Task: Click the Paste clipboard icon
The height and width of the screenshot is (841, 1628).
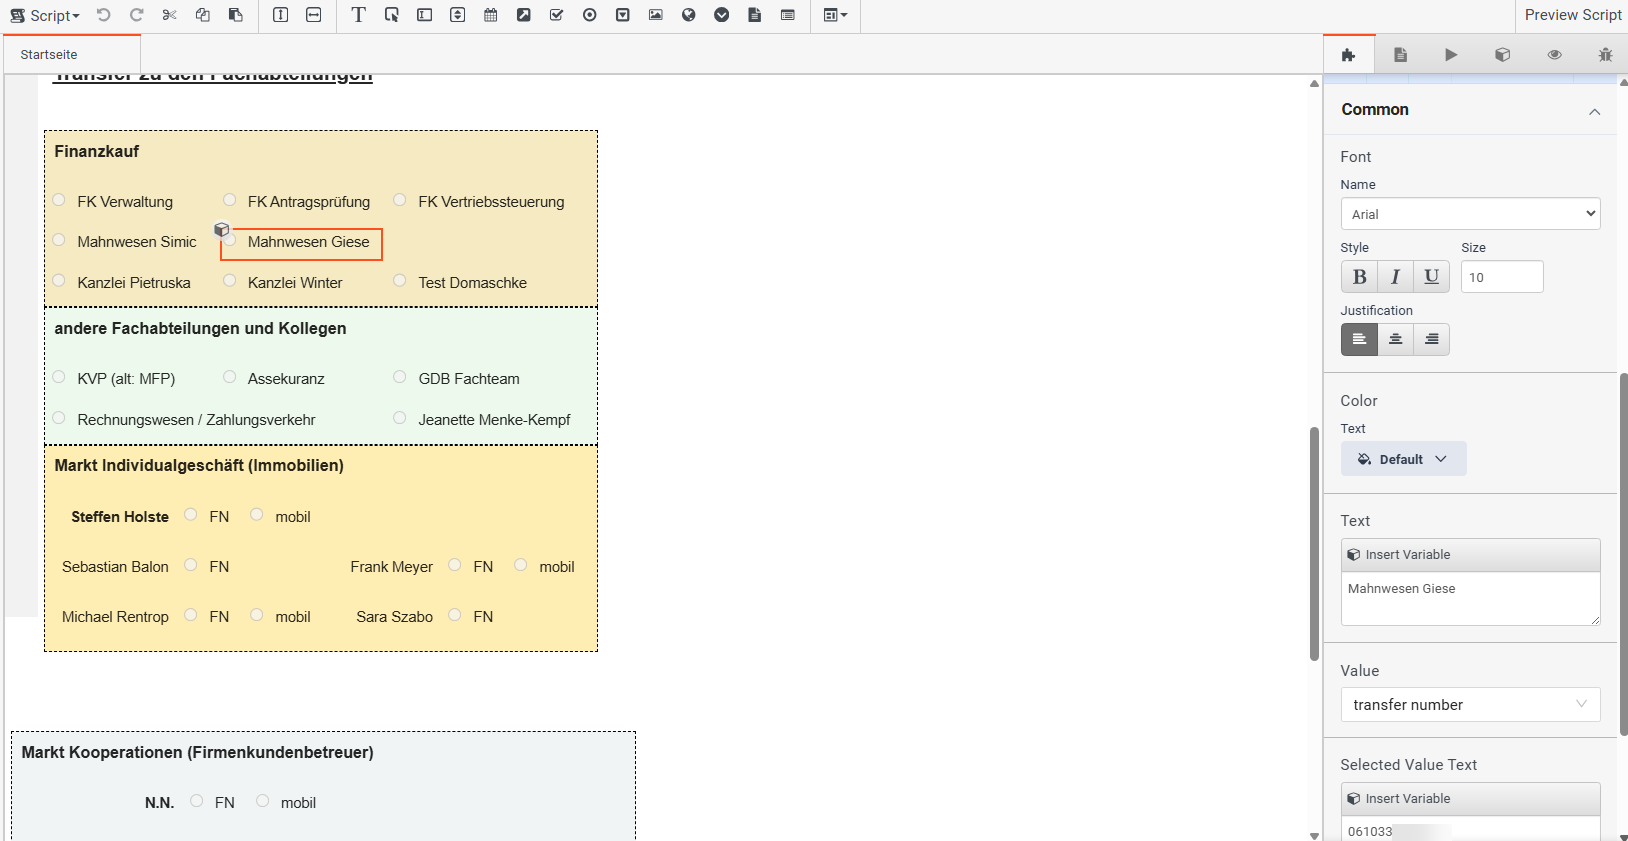Action: (x=236, y=15)
